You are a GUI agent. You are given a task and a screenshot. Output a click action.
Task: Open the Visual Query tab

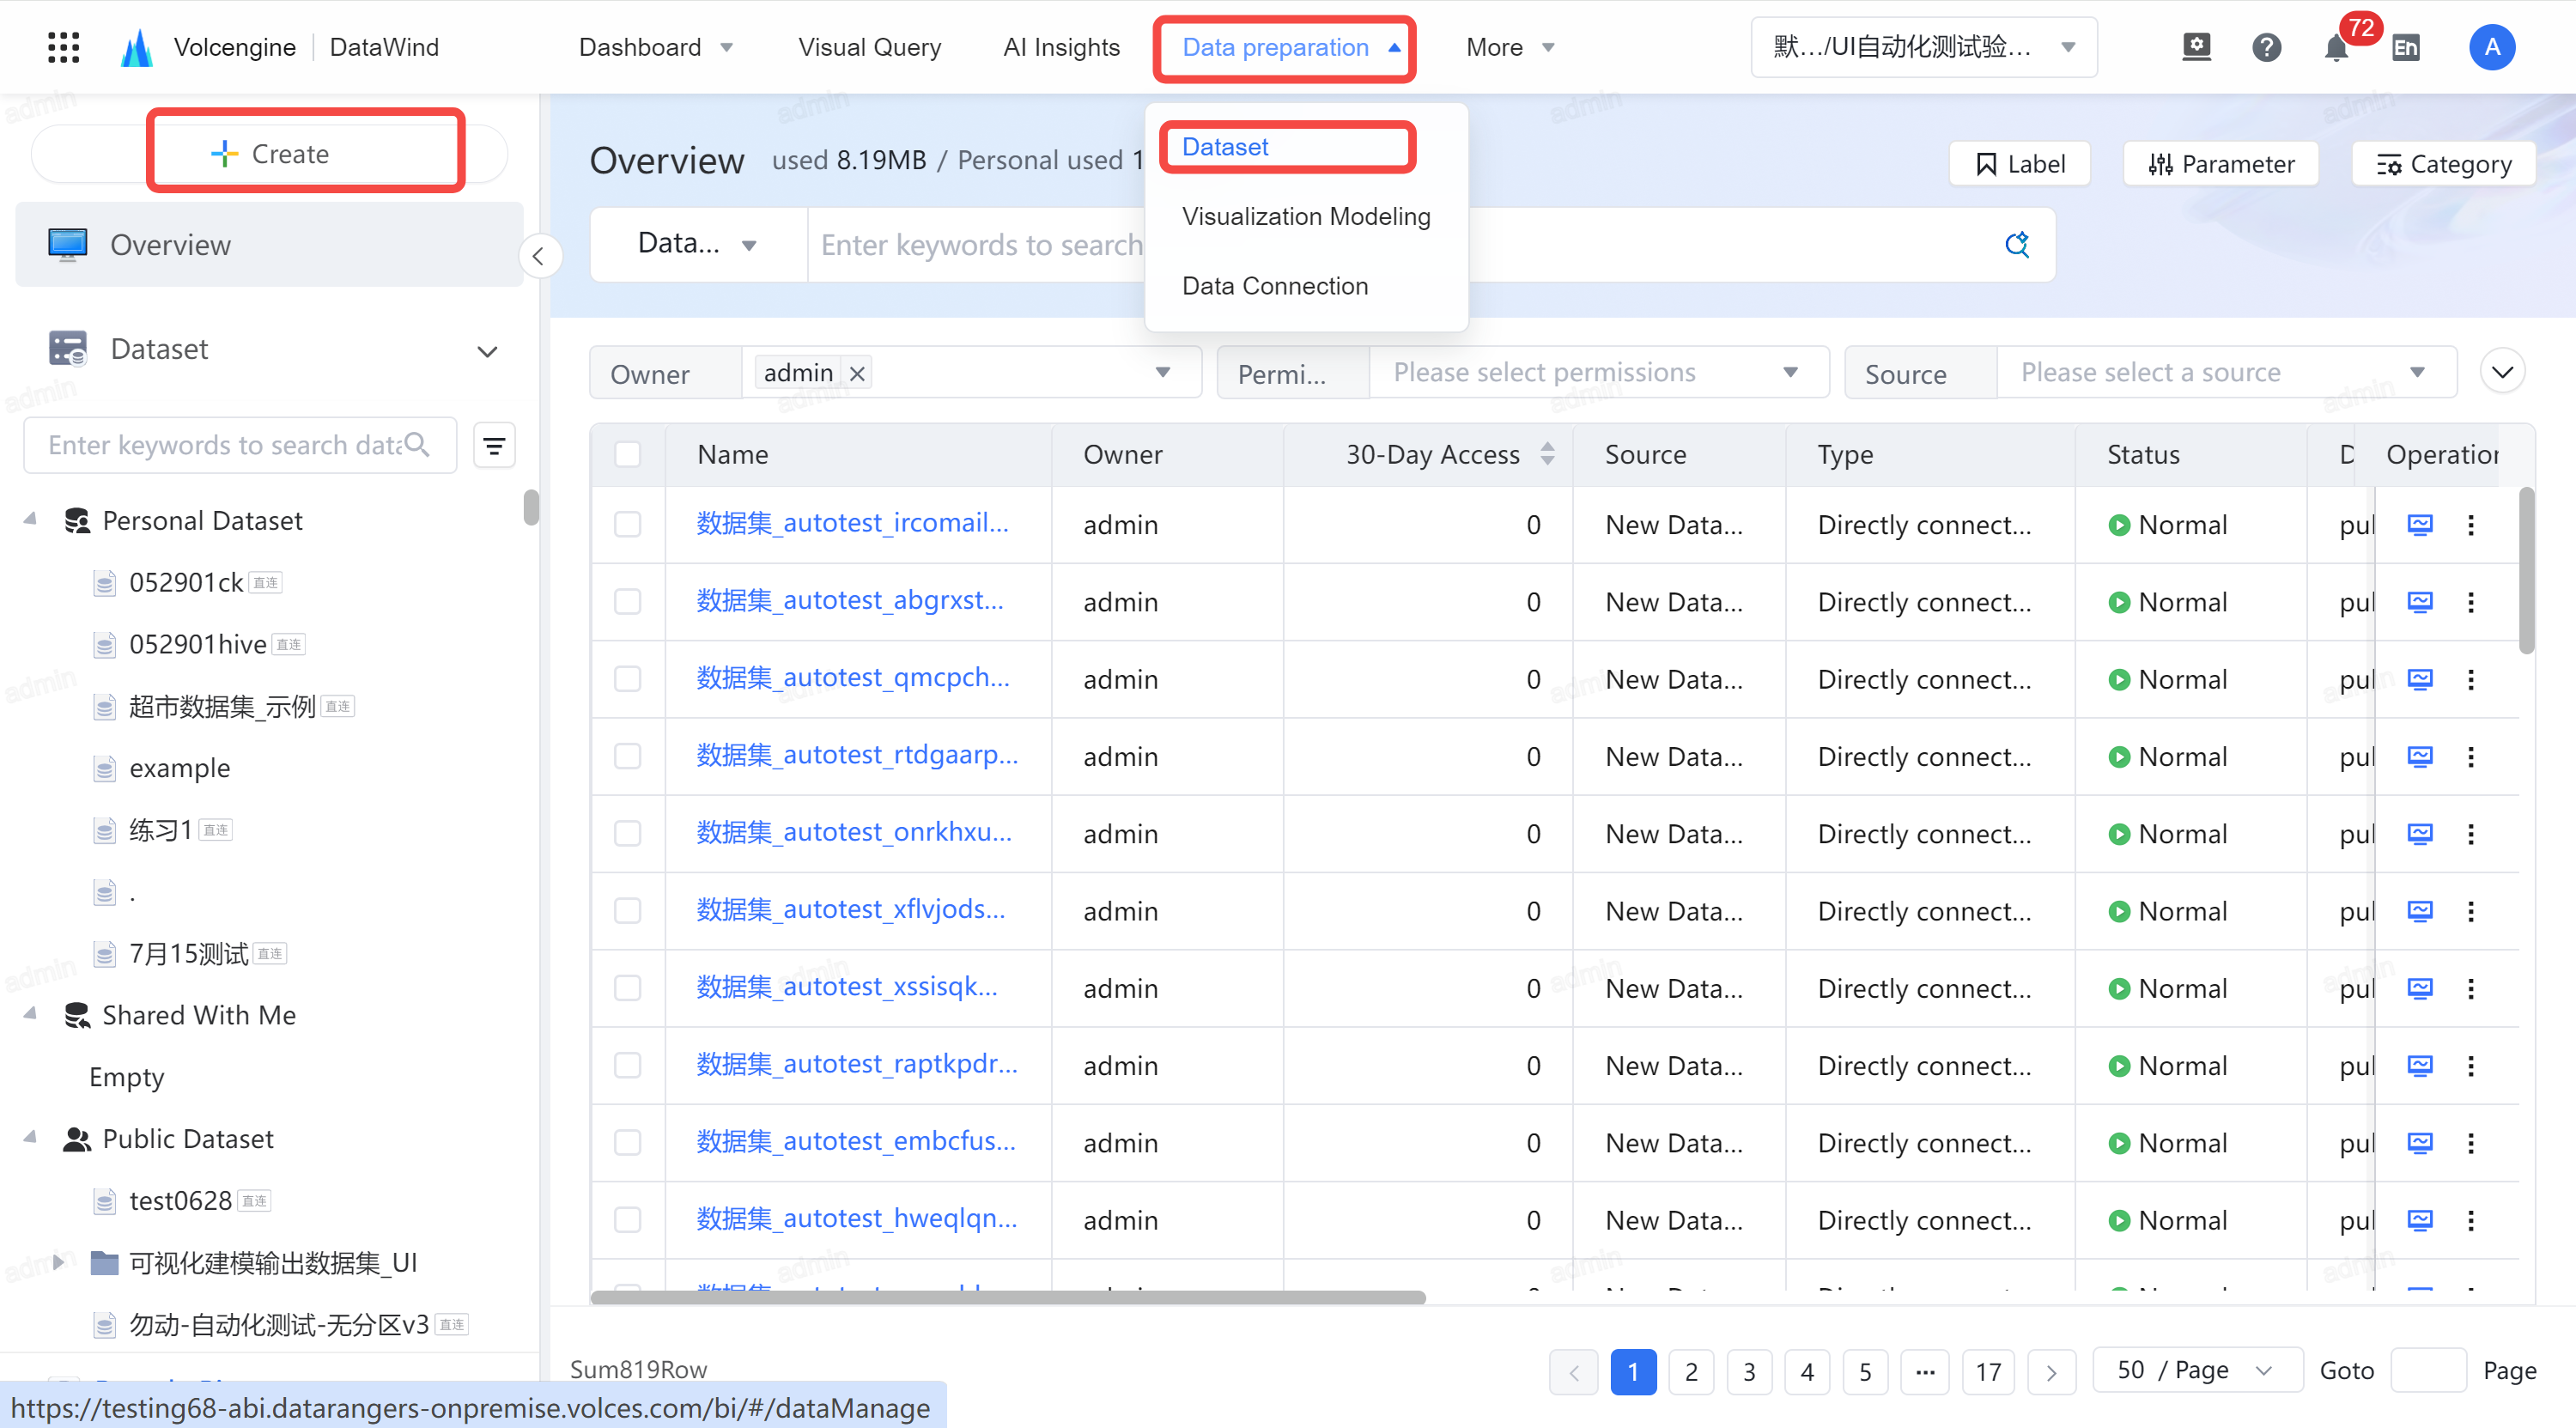tap(869, 47)
